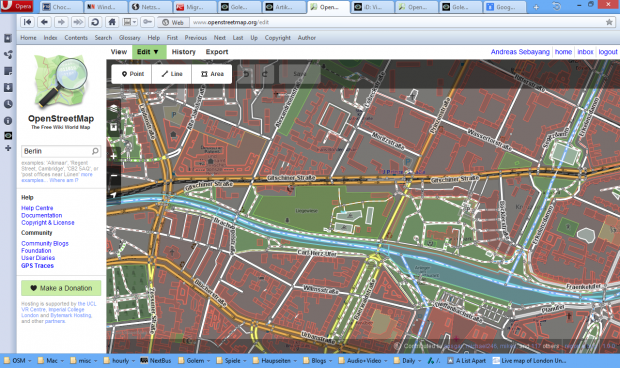Image resolution: width=620 pixels, height=368 pixels.
Task: Bookmark page with the star icon
Action: pyautogui.click(x=609, y=22)
